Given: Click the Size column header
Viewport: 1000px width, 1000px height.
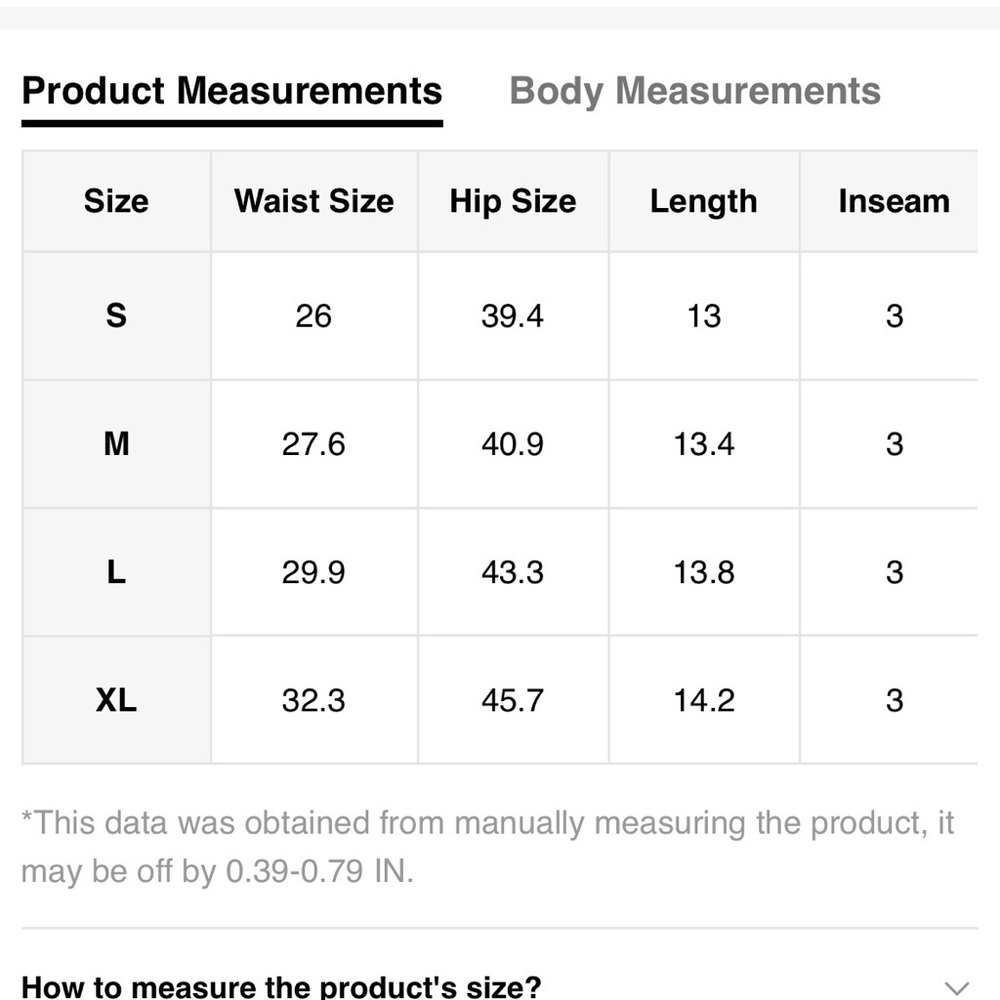Looking at the screenshot, I should (116, 202).
